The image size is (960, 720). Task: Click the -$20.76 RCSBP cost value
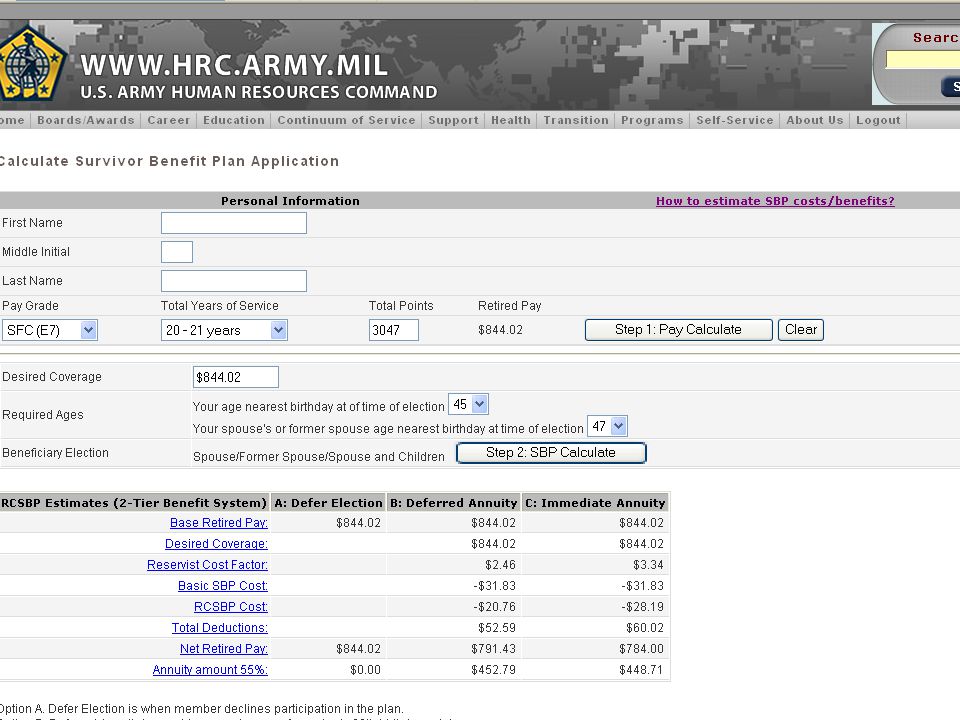click(x=495, y=607)
